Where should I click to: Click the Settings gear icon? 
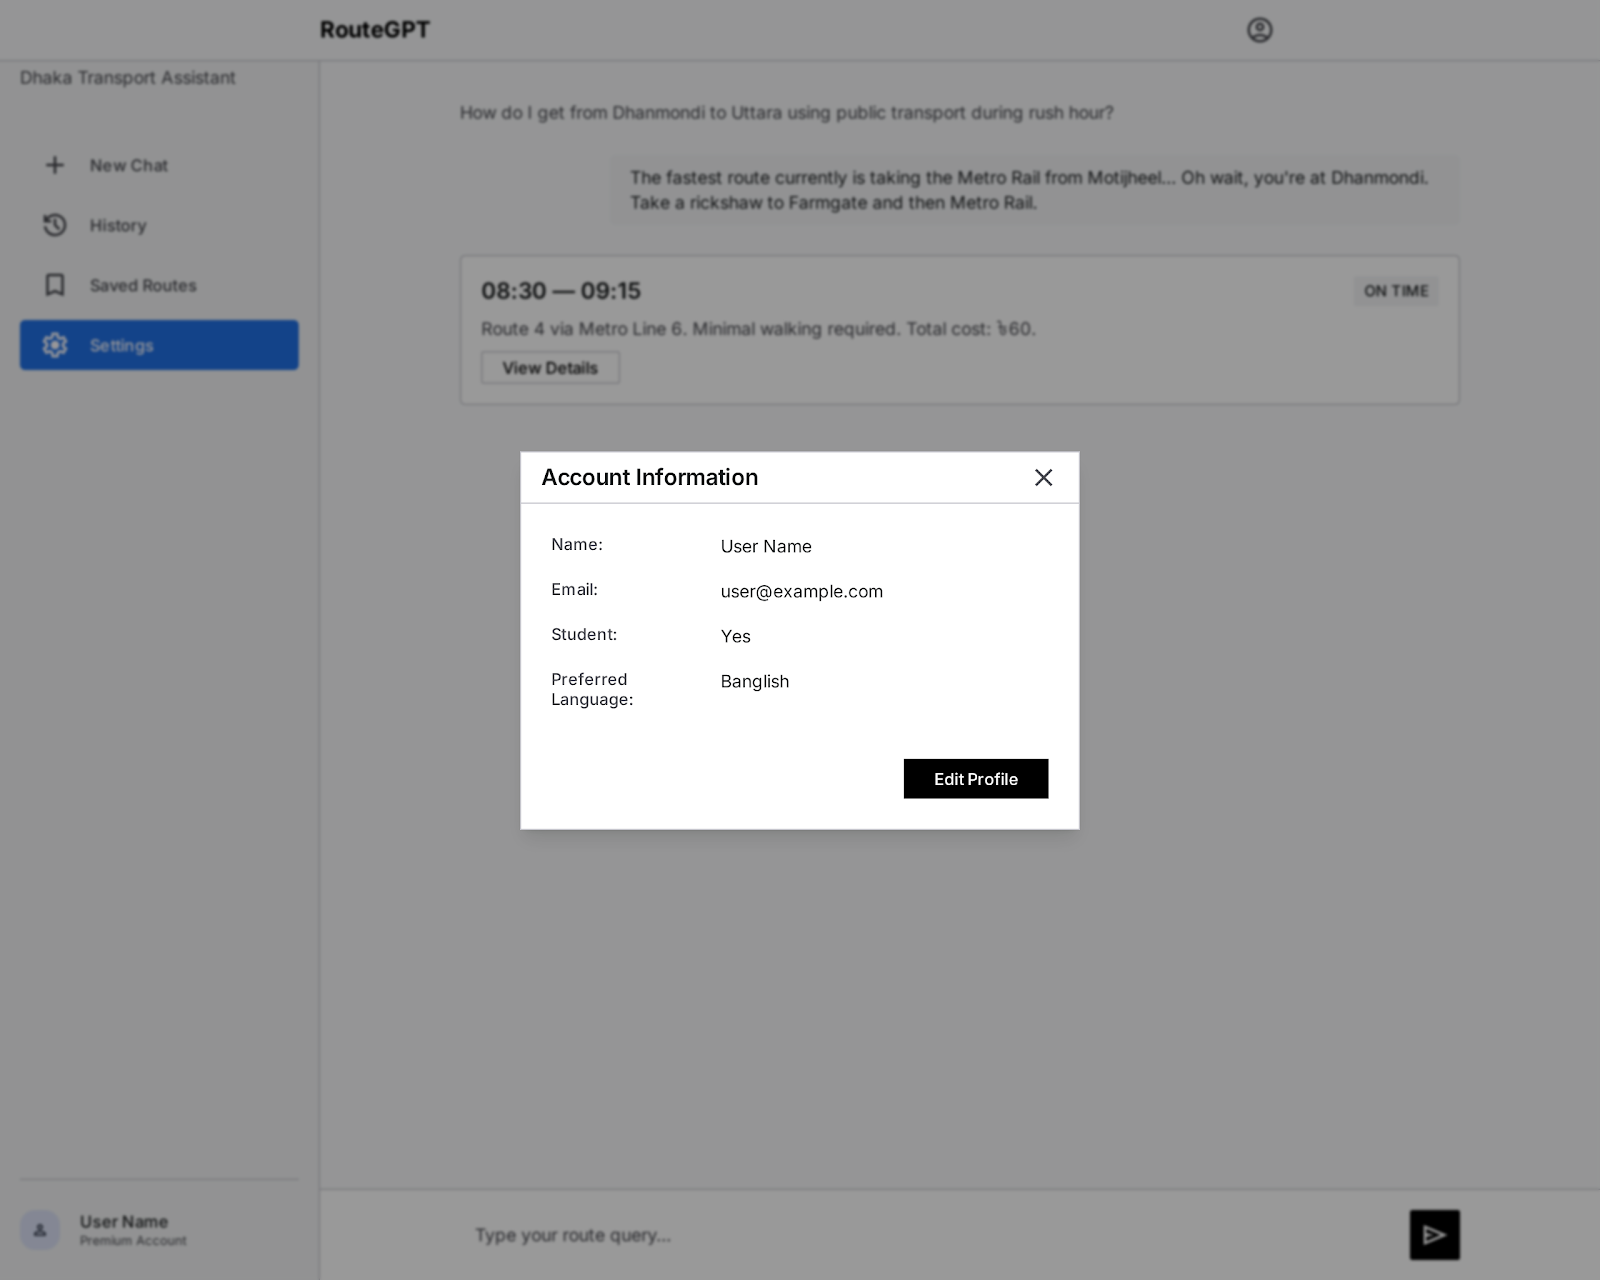click(55, 345)
